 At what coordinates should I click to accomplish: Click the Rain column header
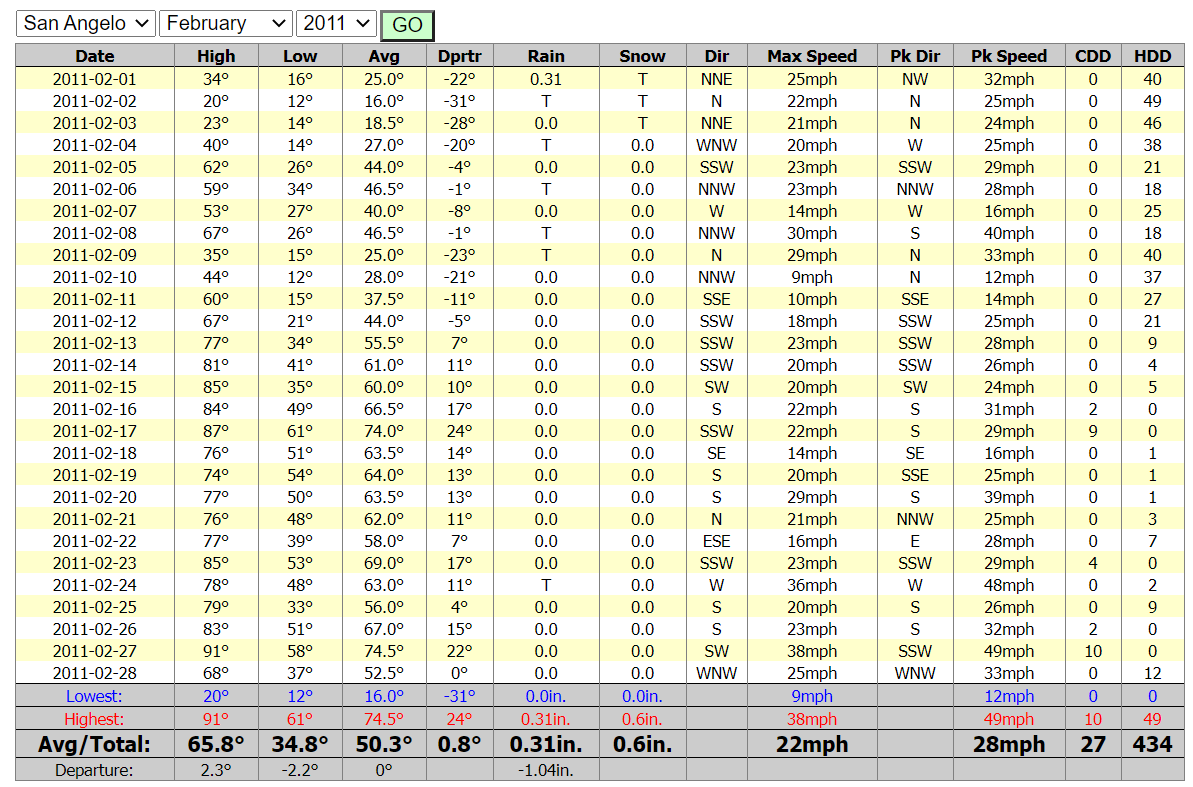pos(546,56)
